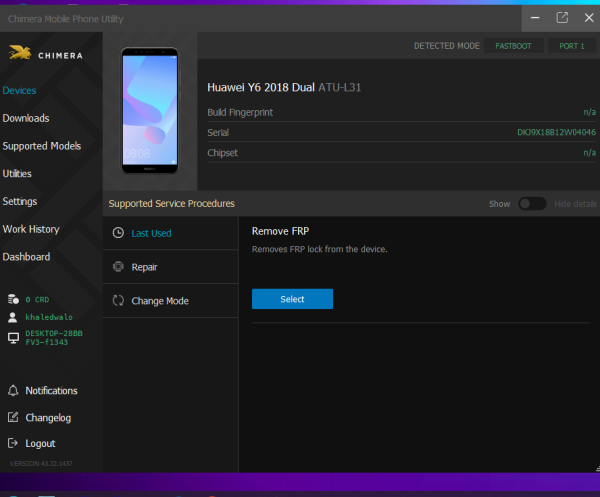Click the user account icon

tap(13, 317)
